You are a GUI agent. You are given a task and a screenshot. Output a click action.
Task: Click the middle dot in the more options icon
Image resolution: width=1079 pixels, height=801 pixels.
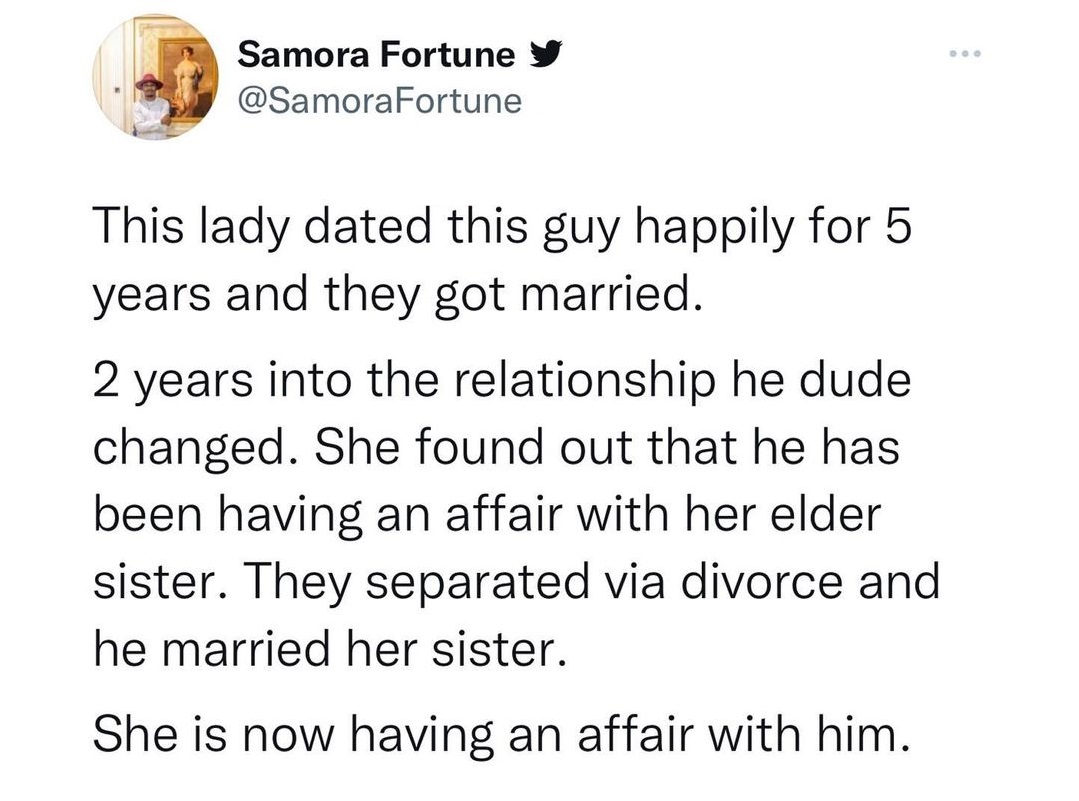click(965, 55)
